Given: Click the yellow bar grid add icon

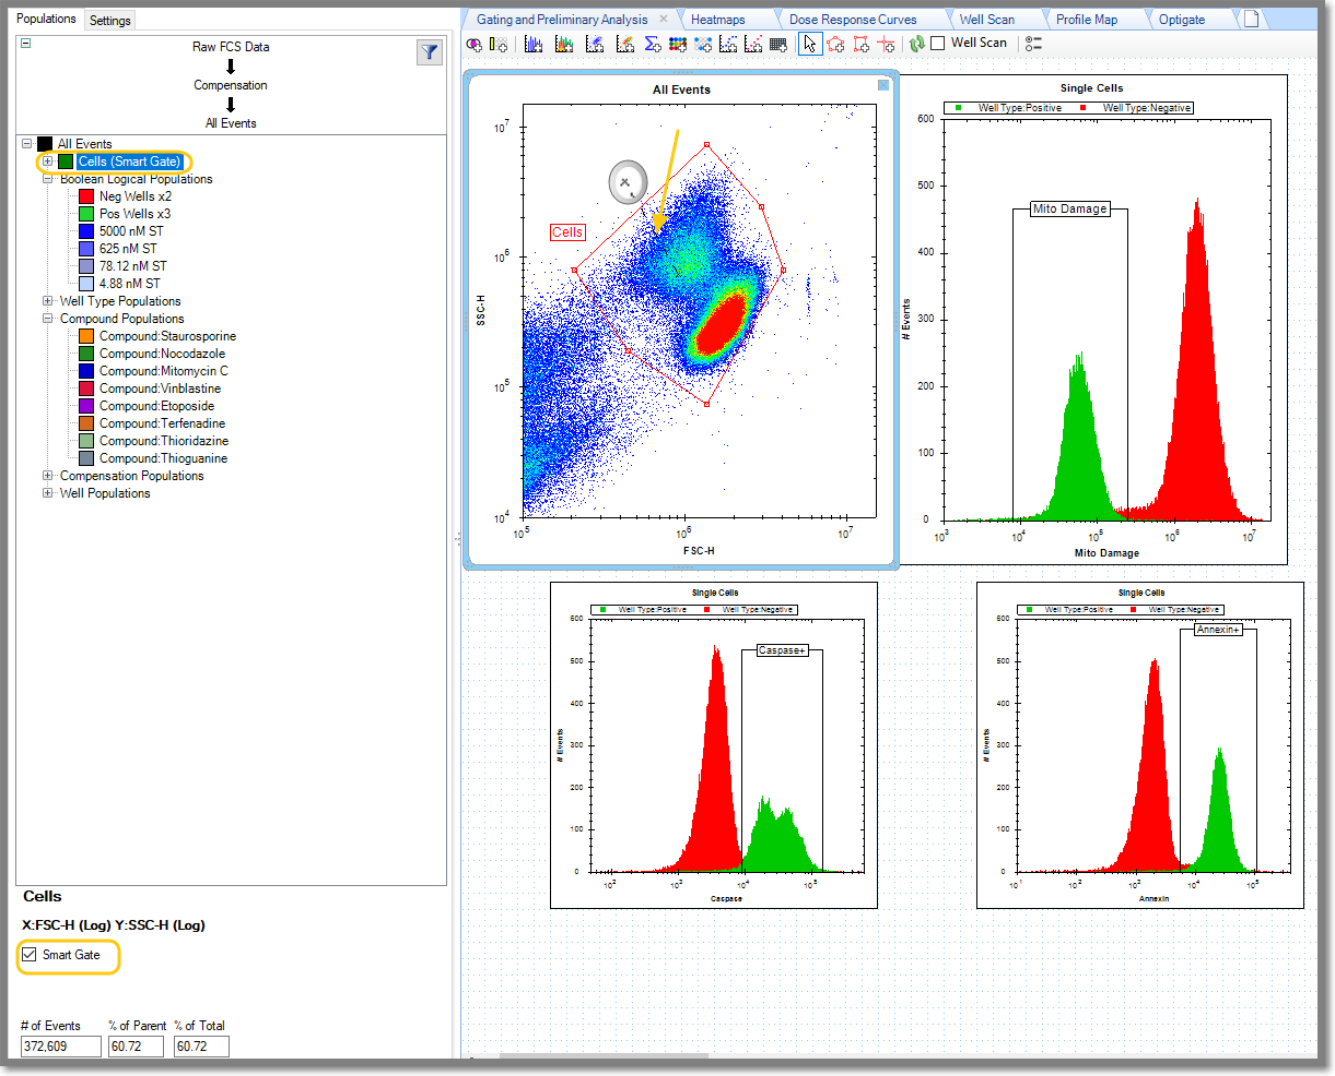Looking at the screenshot, I should 498,44.
